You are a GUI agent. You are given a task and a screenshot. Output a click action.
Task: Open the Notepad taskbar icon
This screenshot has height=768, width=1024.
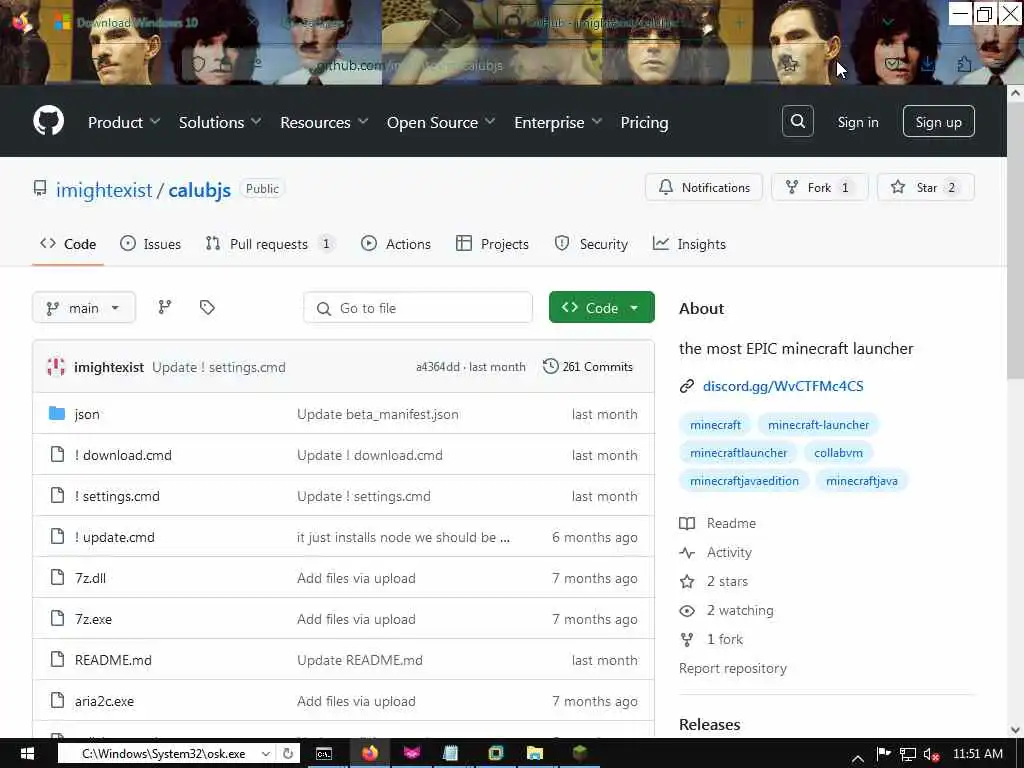(x=451, y=753)
